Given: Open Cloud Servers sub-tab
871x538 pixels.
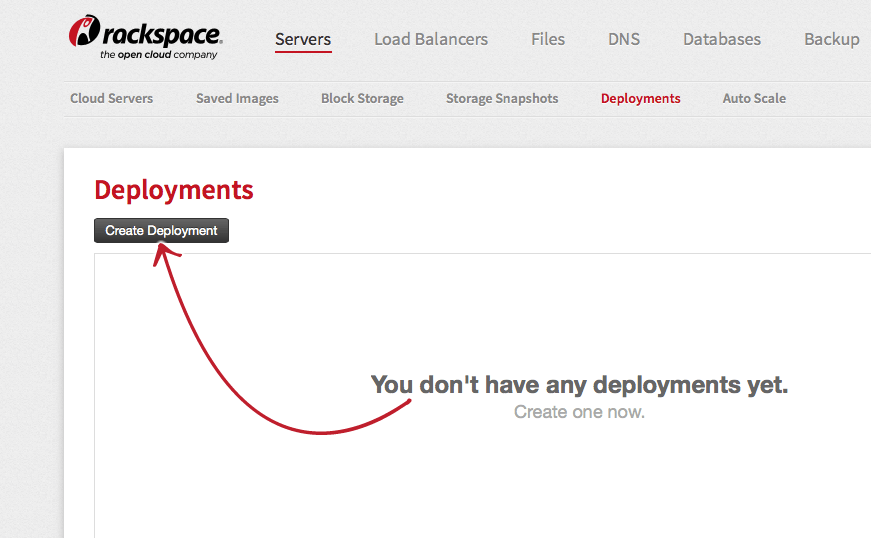Looking at the screenshot, I should 112,98.
